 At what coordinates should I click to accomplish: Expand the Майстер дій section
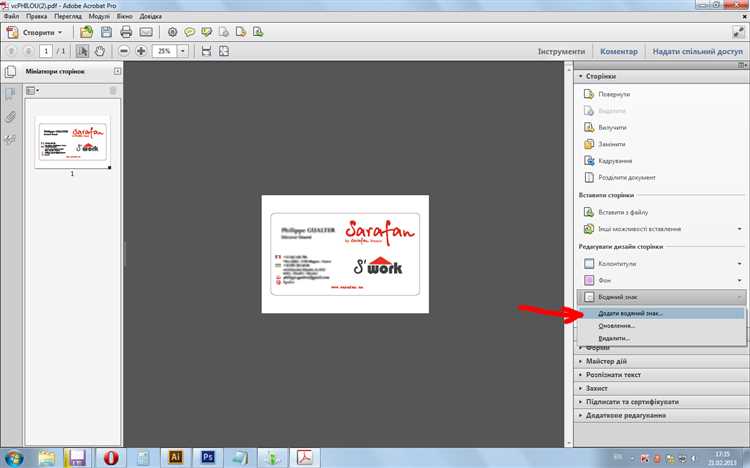tap(661, 361)
